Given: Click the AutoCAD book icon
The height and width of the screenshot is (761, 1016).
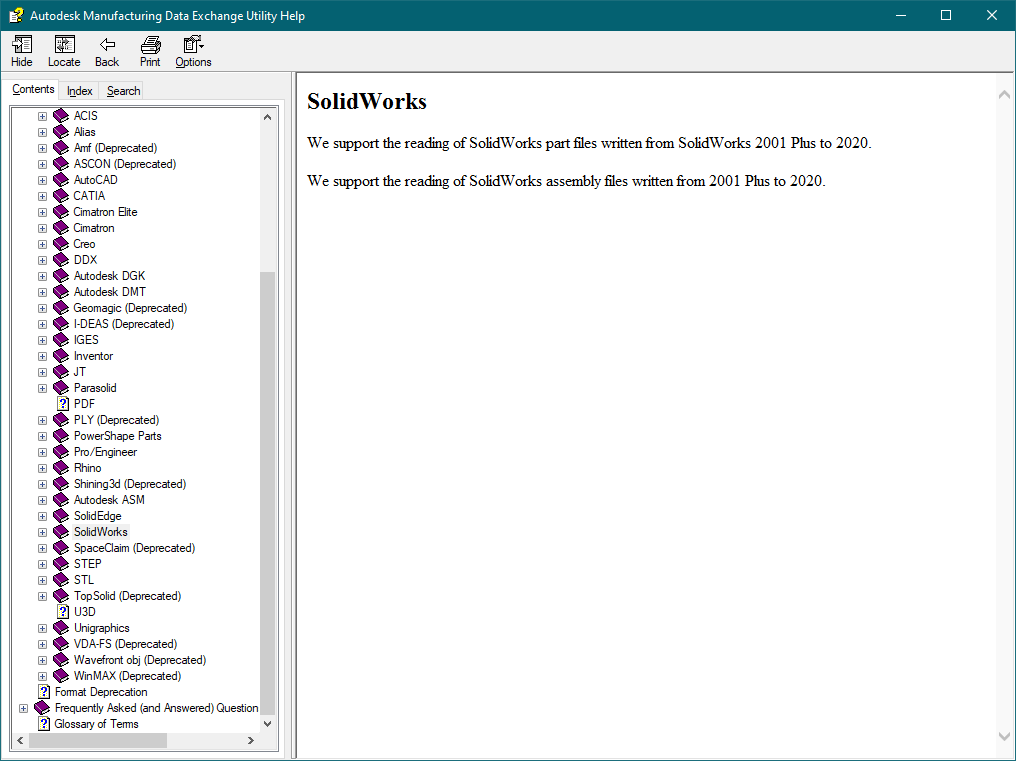Looking at the screenshot, I should [61, 180].
